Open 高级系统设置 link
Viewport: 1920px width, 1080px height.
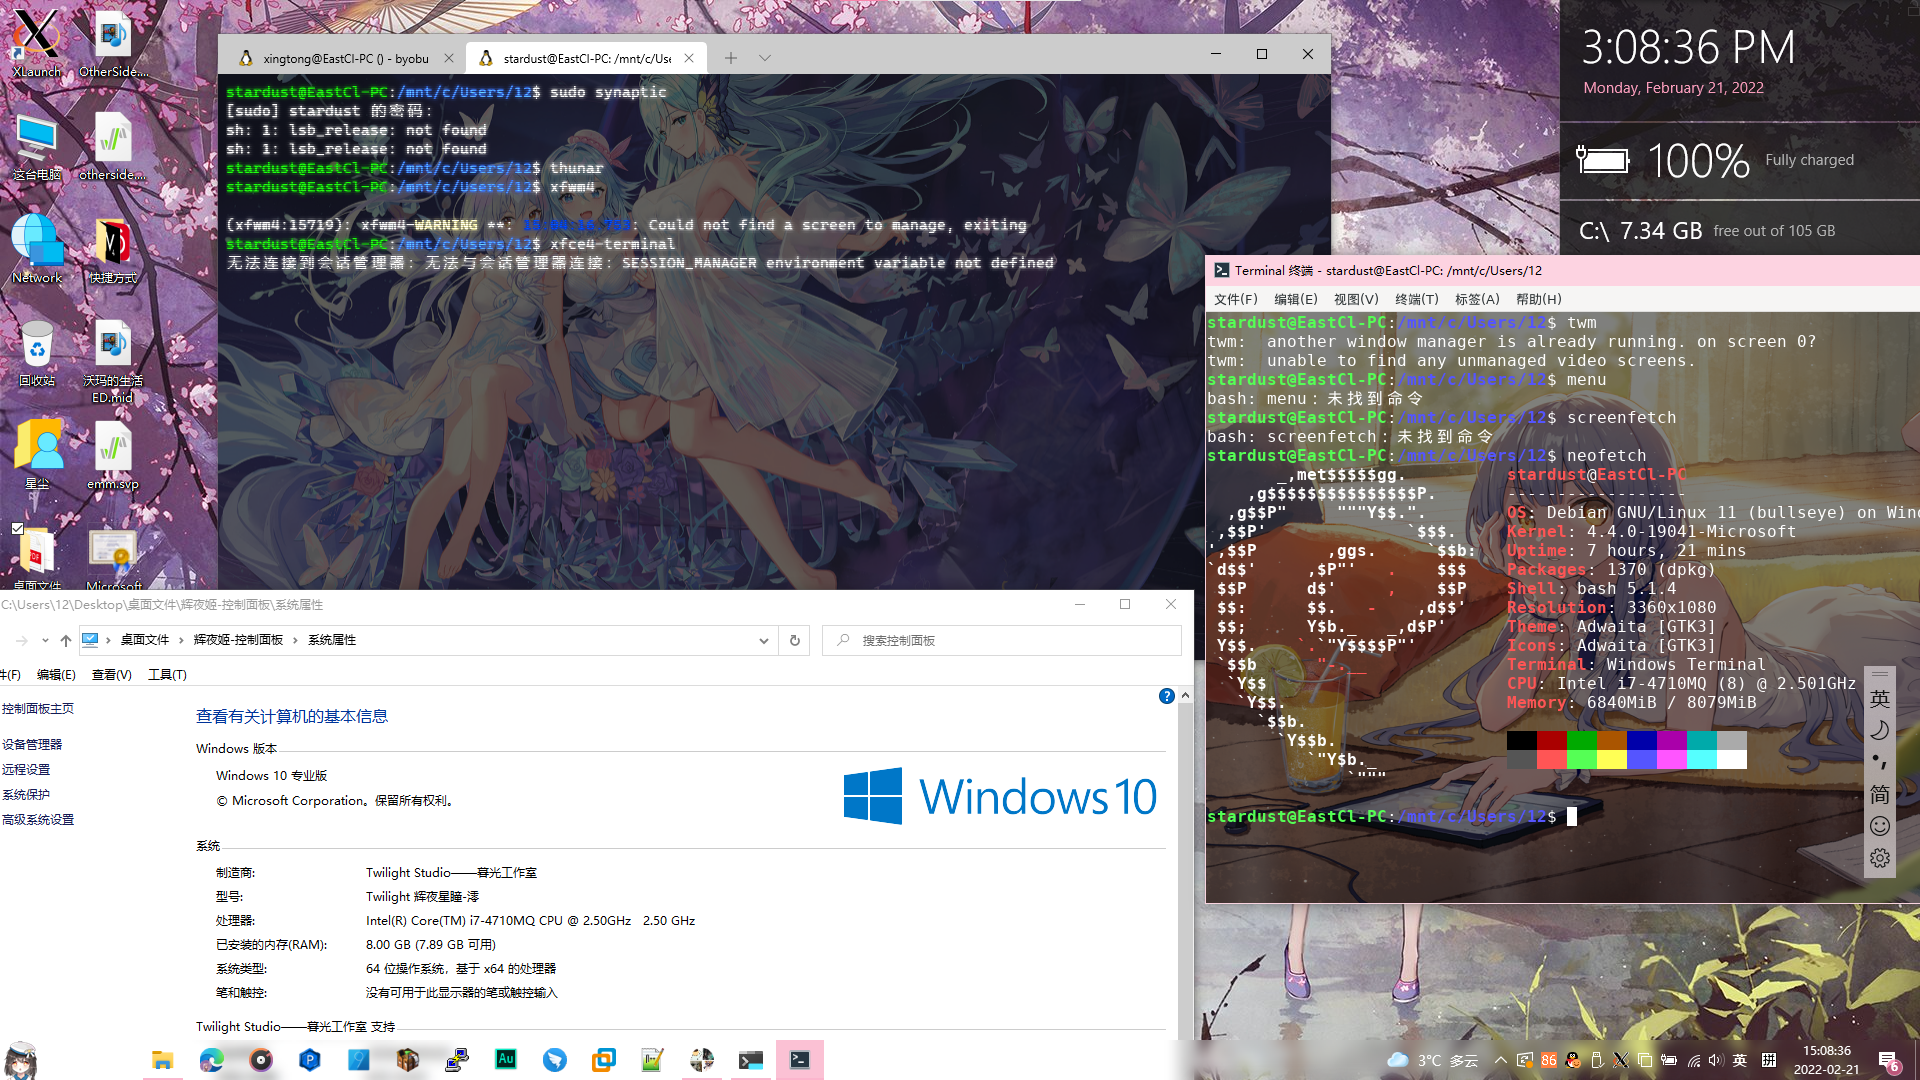(x=38, y=820)
